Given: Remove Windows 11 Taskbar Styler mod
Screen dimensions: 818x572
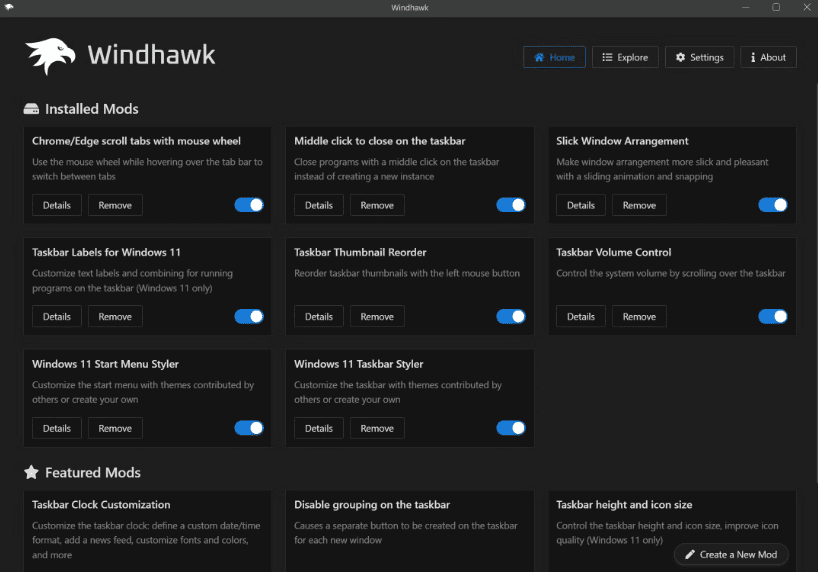Looking at the screenshot, I should coord(377,428).
